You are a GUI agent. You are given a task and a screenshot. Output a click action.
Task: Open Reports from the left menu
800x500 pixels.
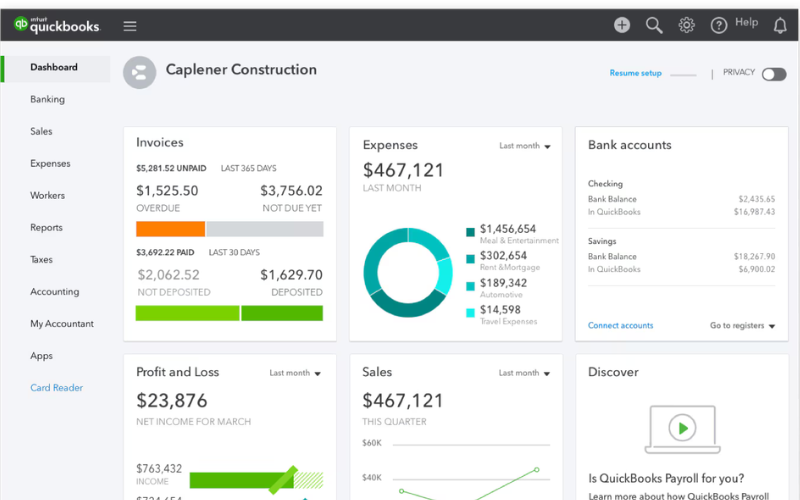tap(46, 228)
